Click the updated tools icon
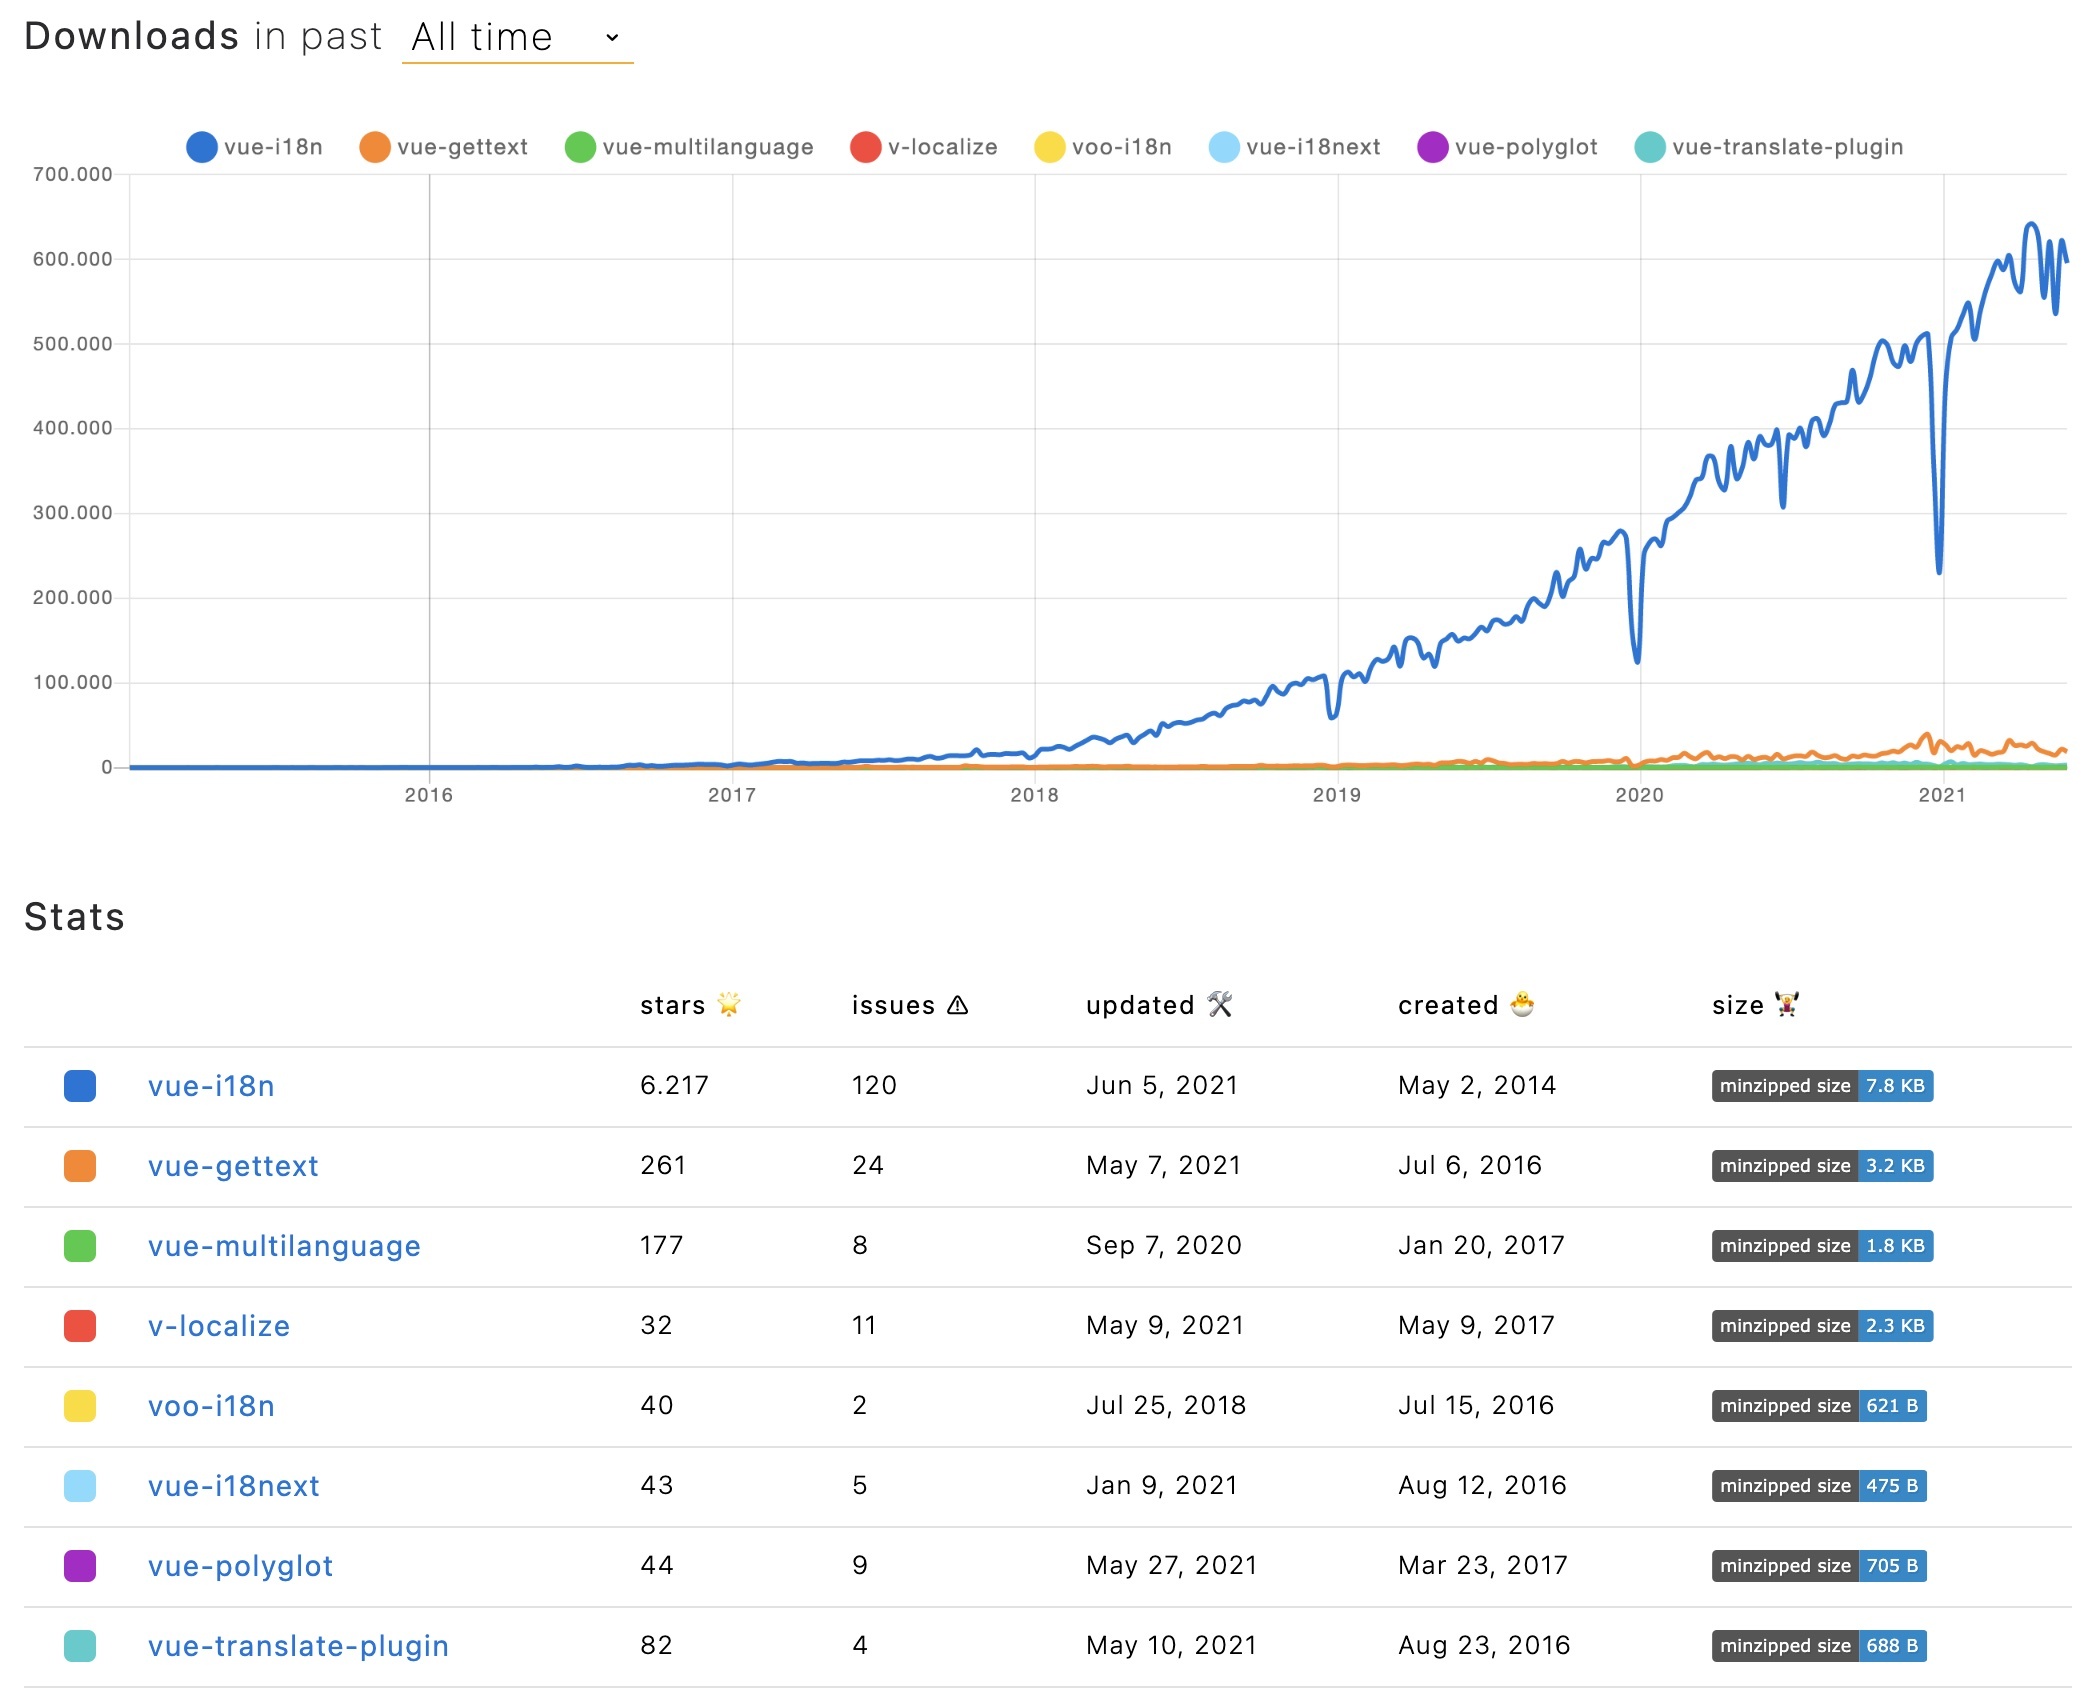 click(1219, 1004)
